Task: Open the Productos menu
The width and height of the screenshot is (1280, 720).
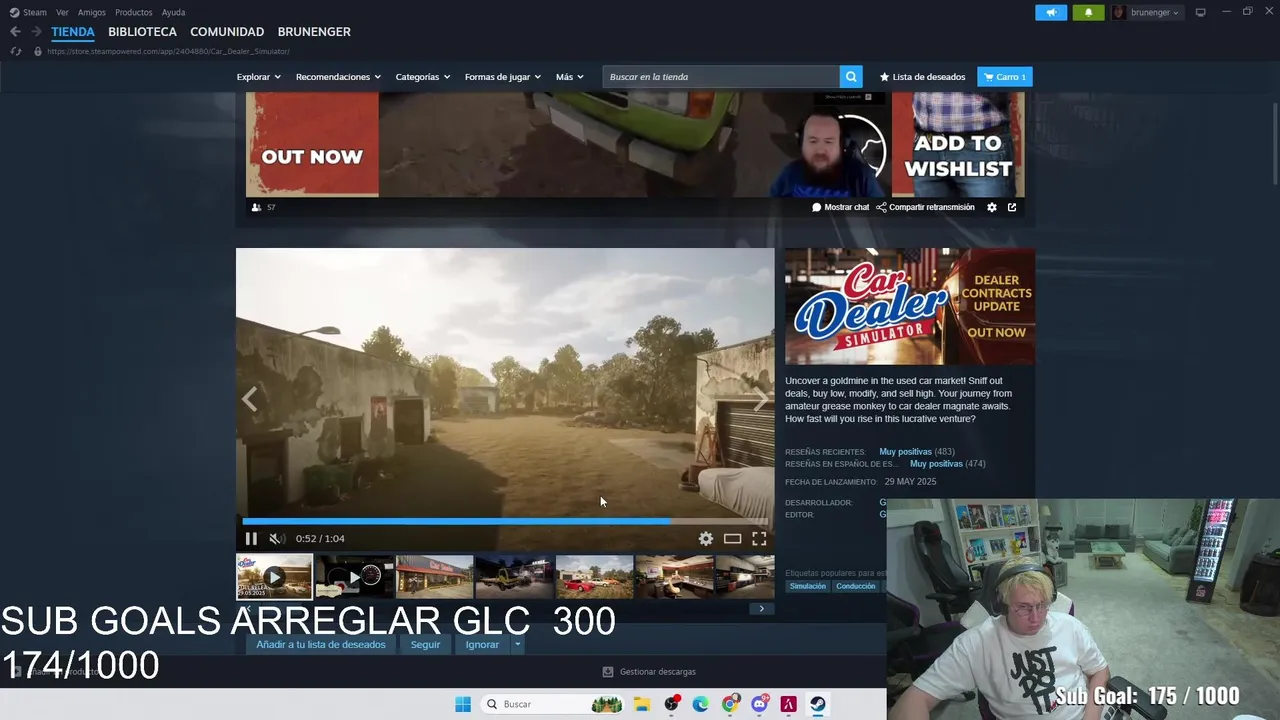Action: pos(133,12)
